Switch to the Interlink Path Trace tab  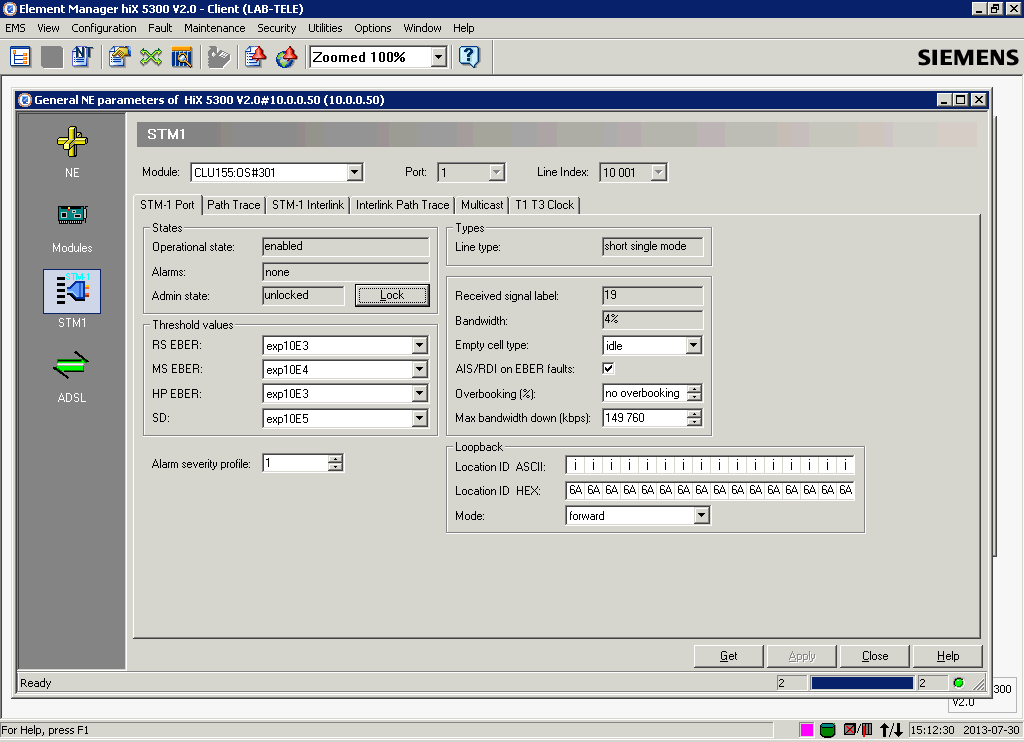pos(402,205)
